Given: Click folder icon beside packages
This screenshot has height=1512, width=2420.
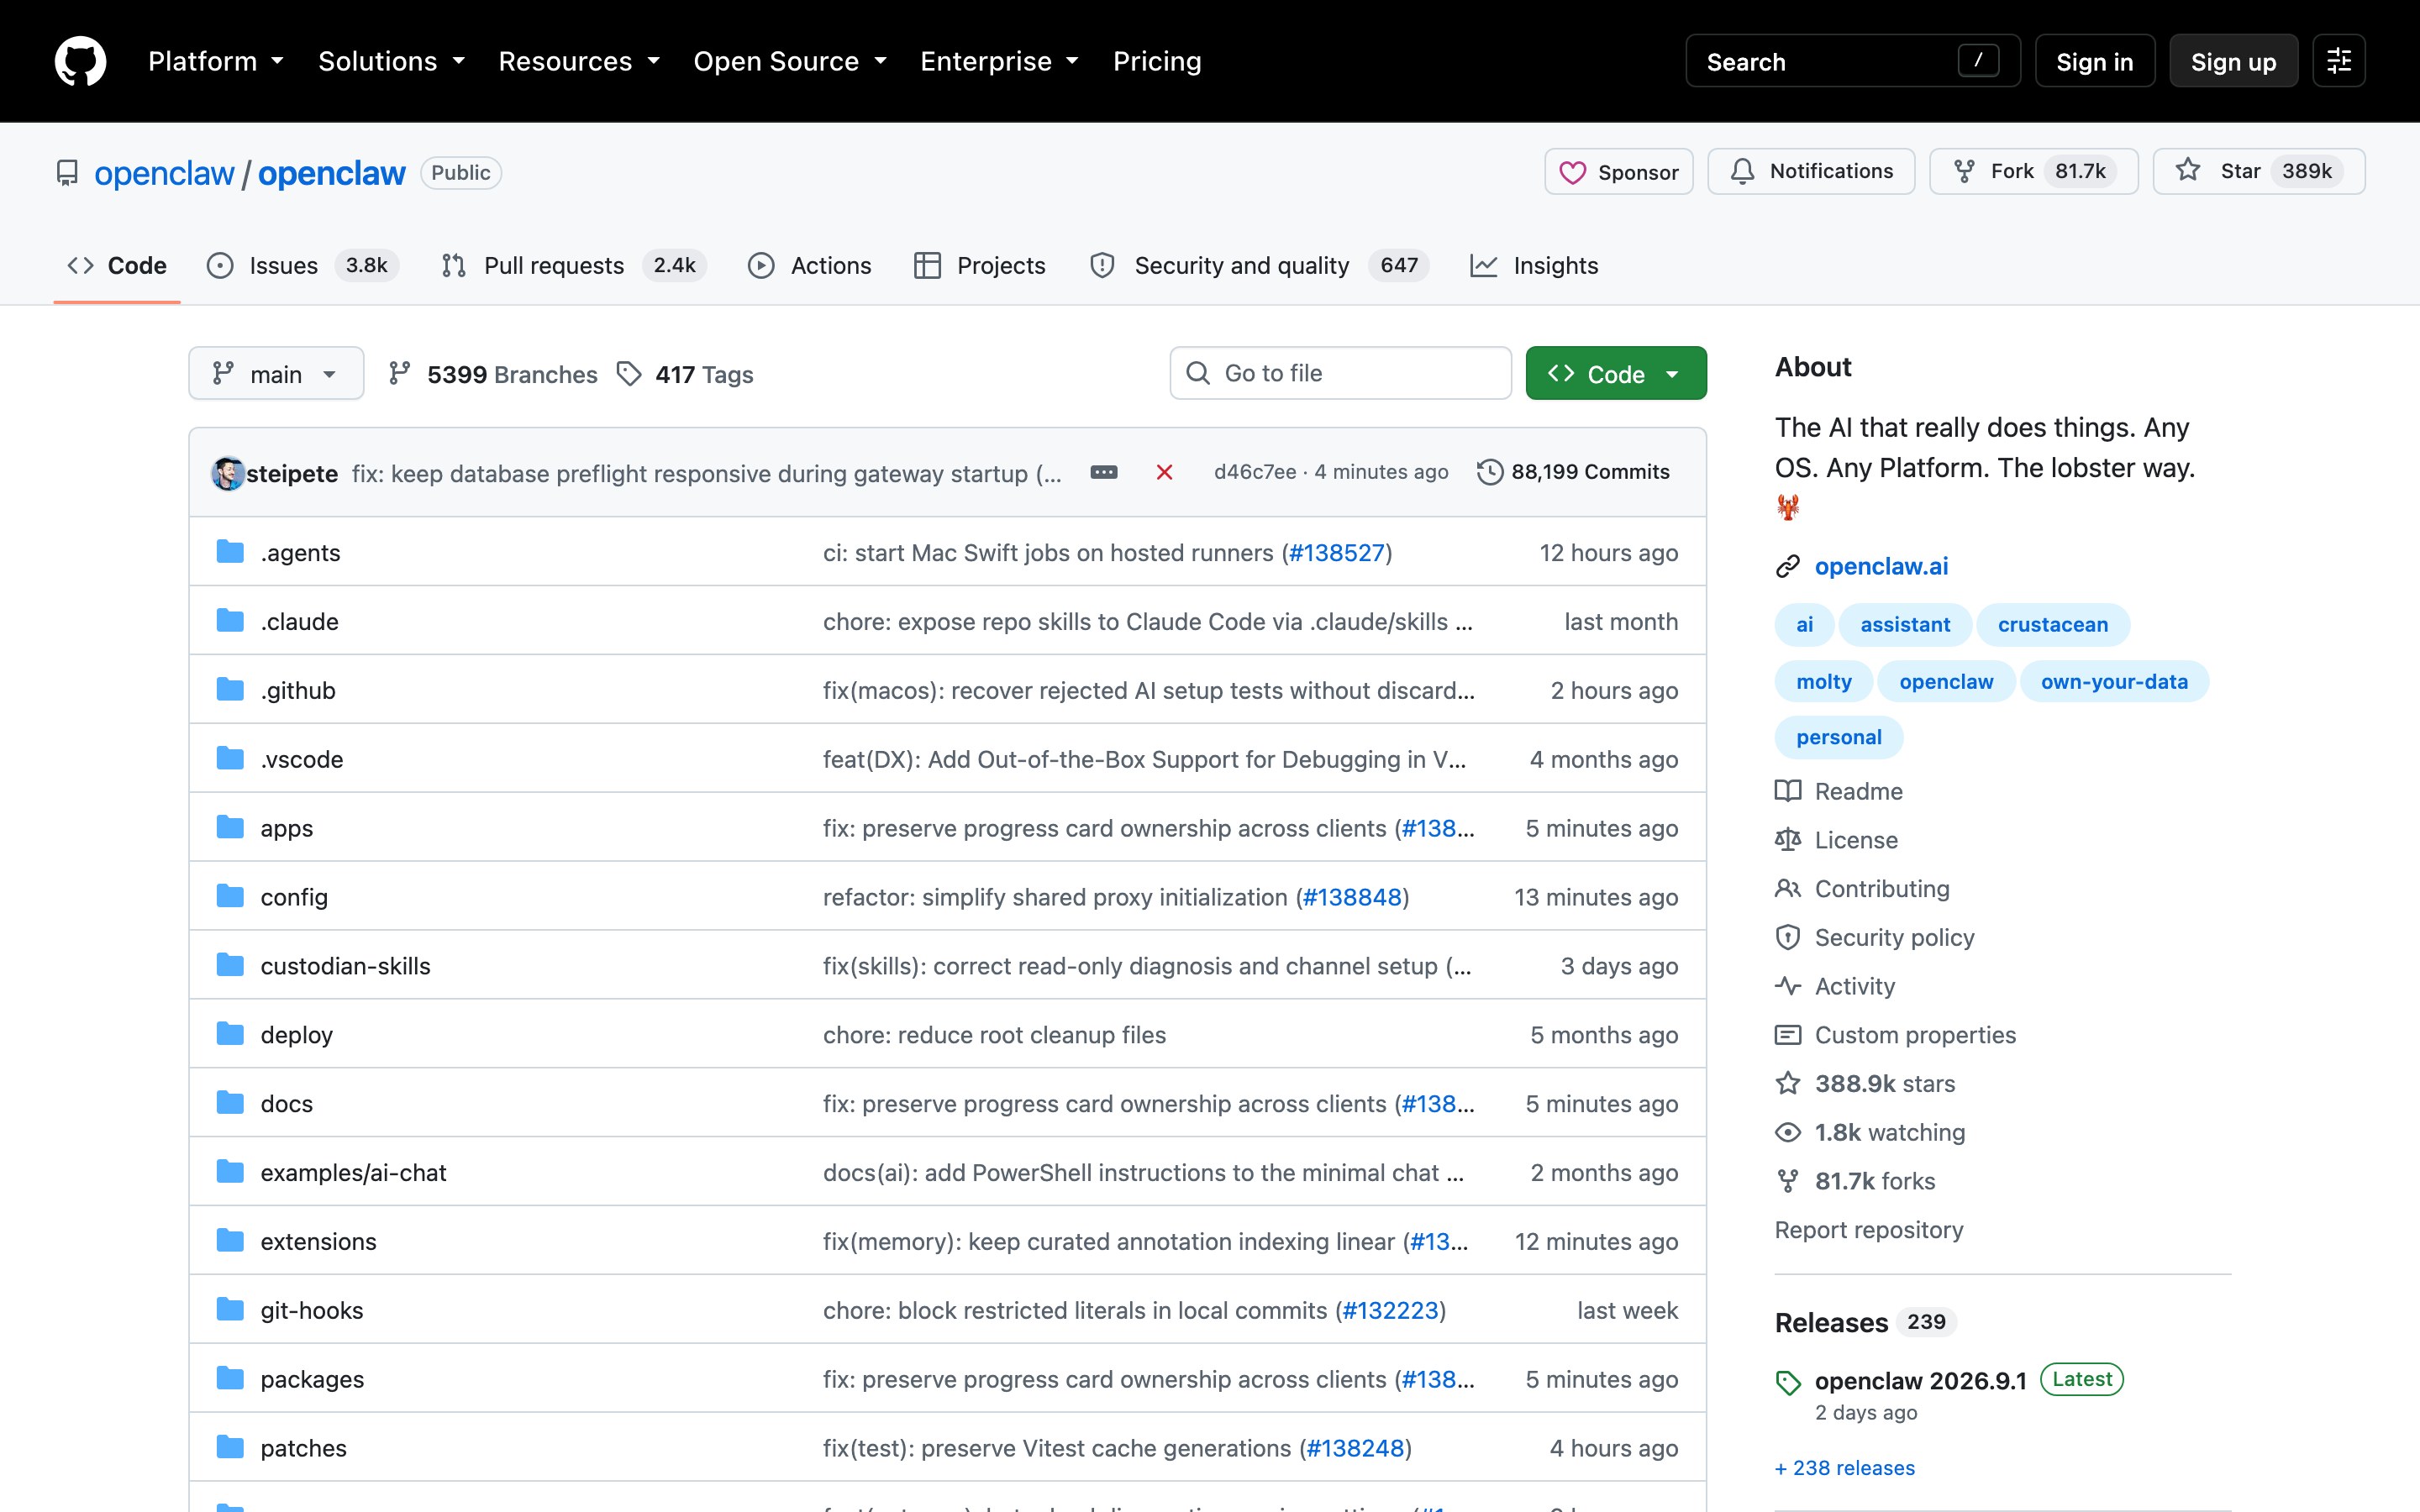Looking at the screenshot, I should tap(230, 1379).
